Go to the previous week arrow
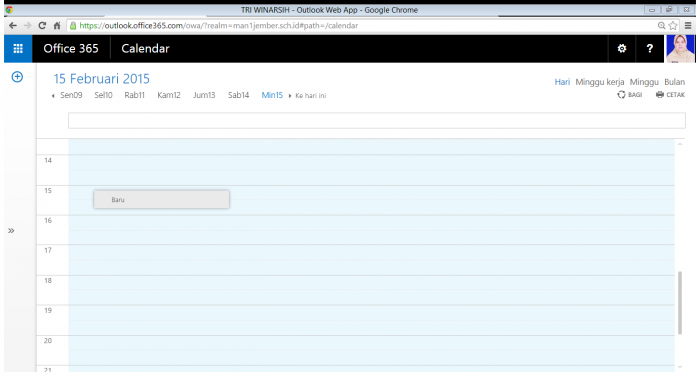 (53, 96)
